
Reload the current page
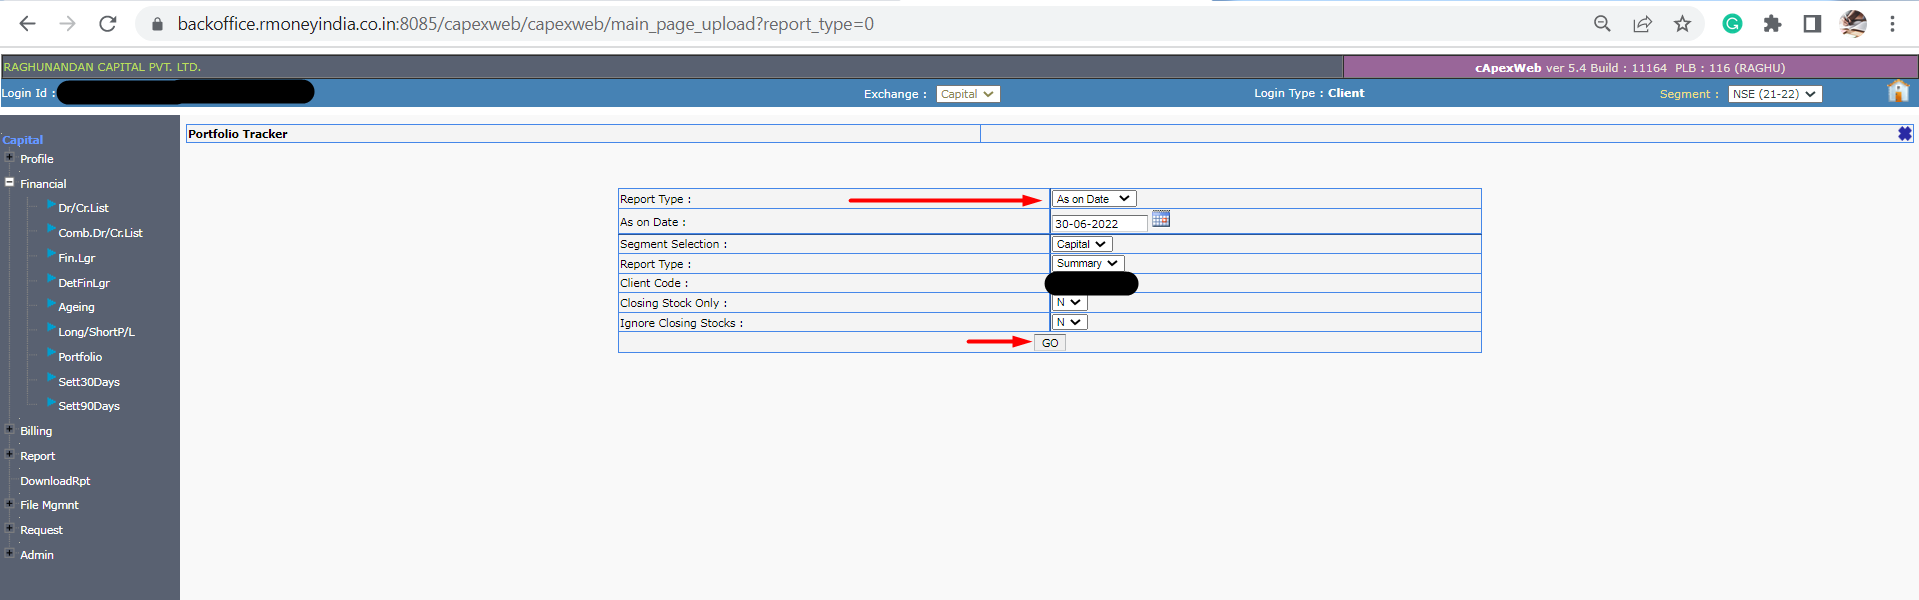coord(108,23)
